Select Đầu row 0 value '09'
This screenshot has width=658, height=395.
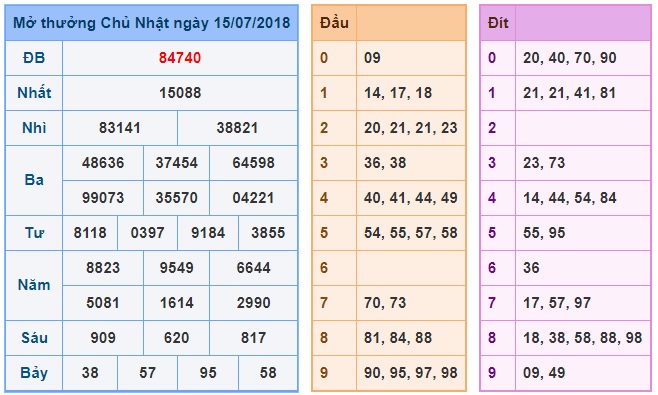pos(372,58)
